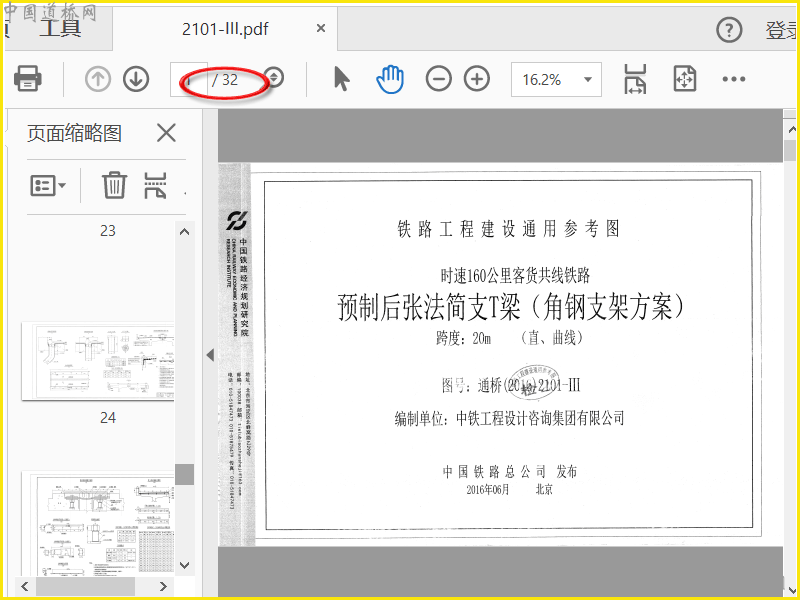This screenshot has height=600, width=800.
Task: Switch to the 工具 tab
Action: click(x=61, y=28)
